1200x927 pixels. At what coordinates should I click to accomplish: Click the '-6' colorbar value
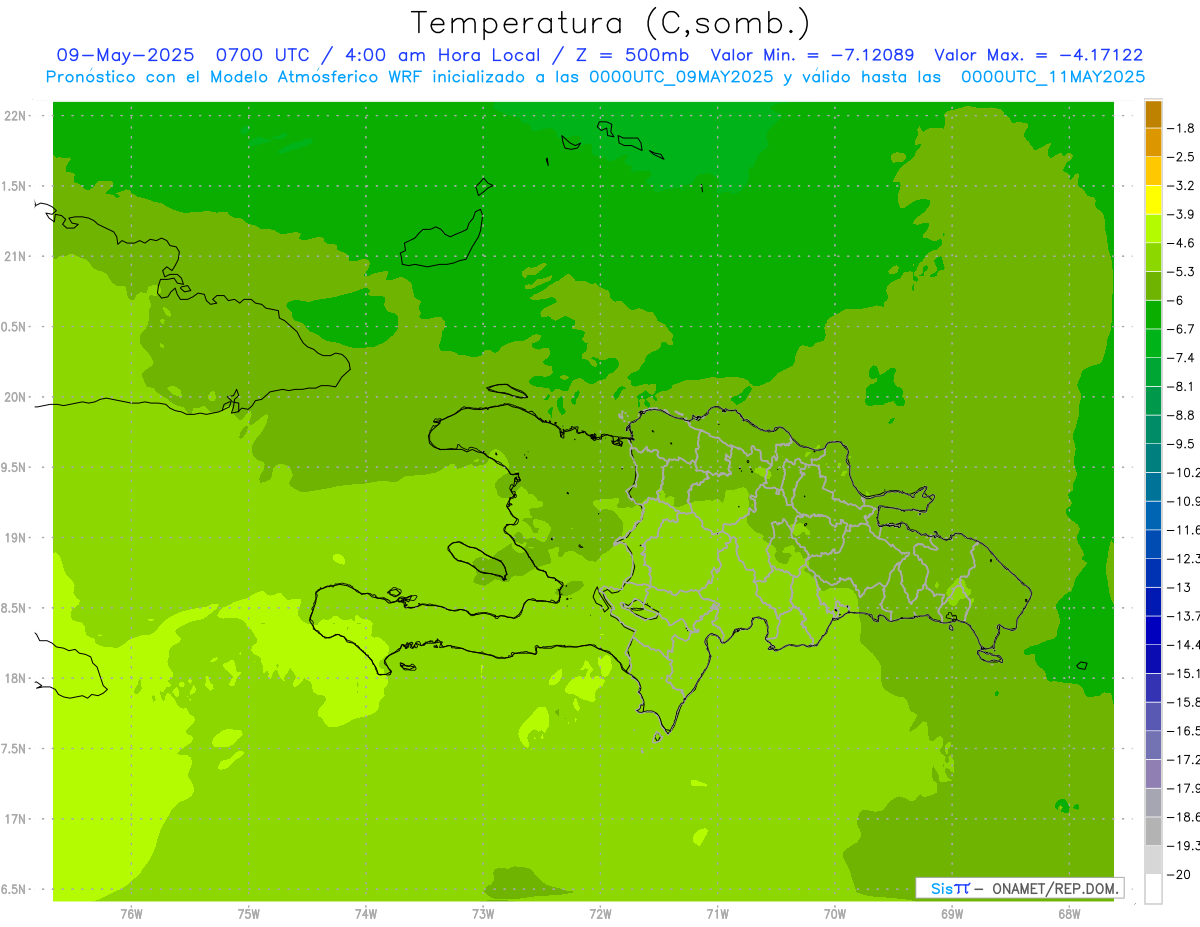coord(1177,300)
